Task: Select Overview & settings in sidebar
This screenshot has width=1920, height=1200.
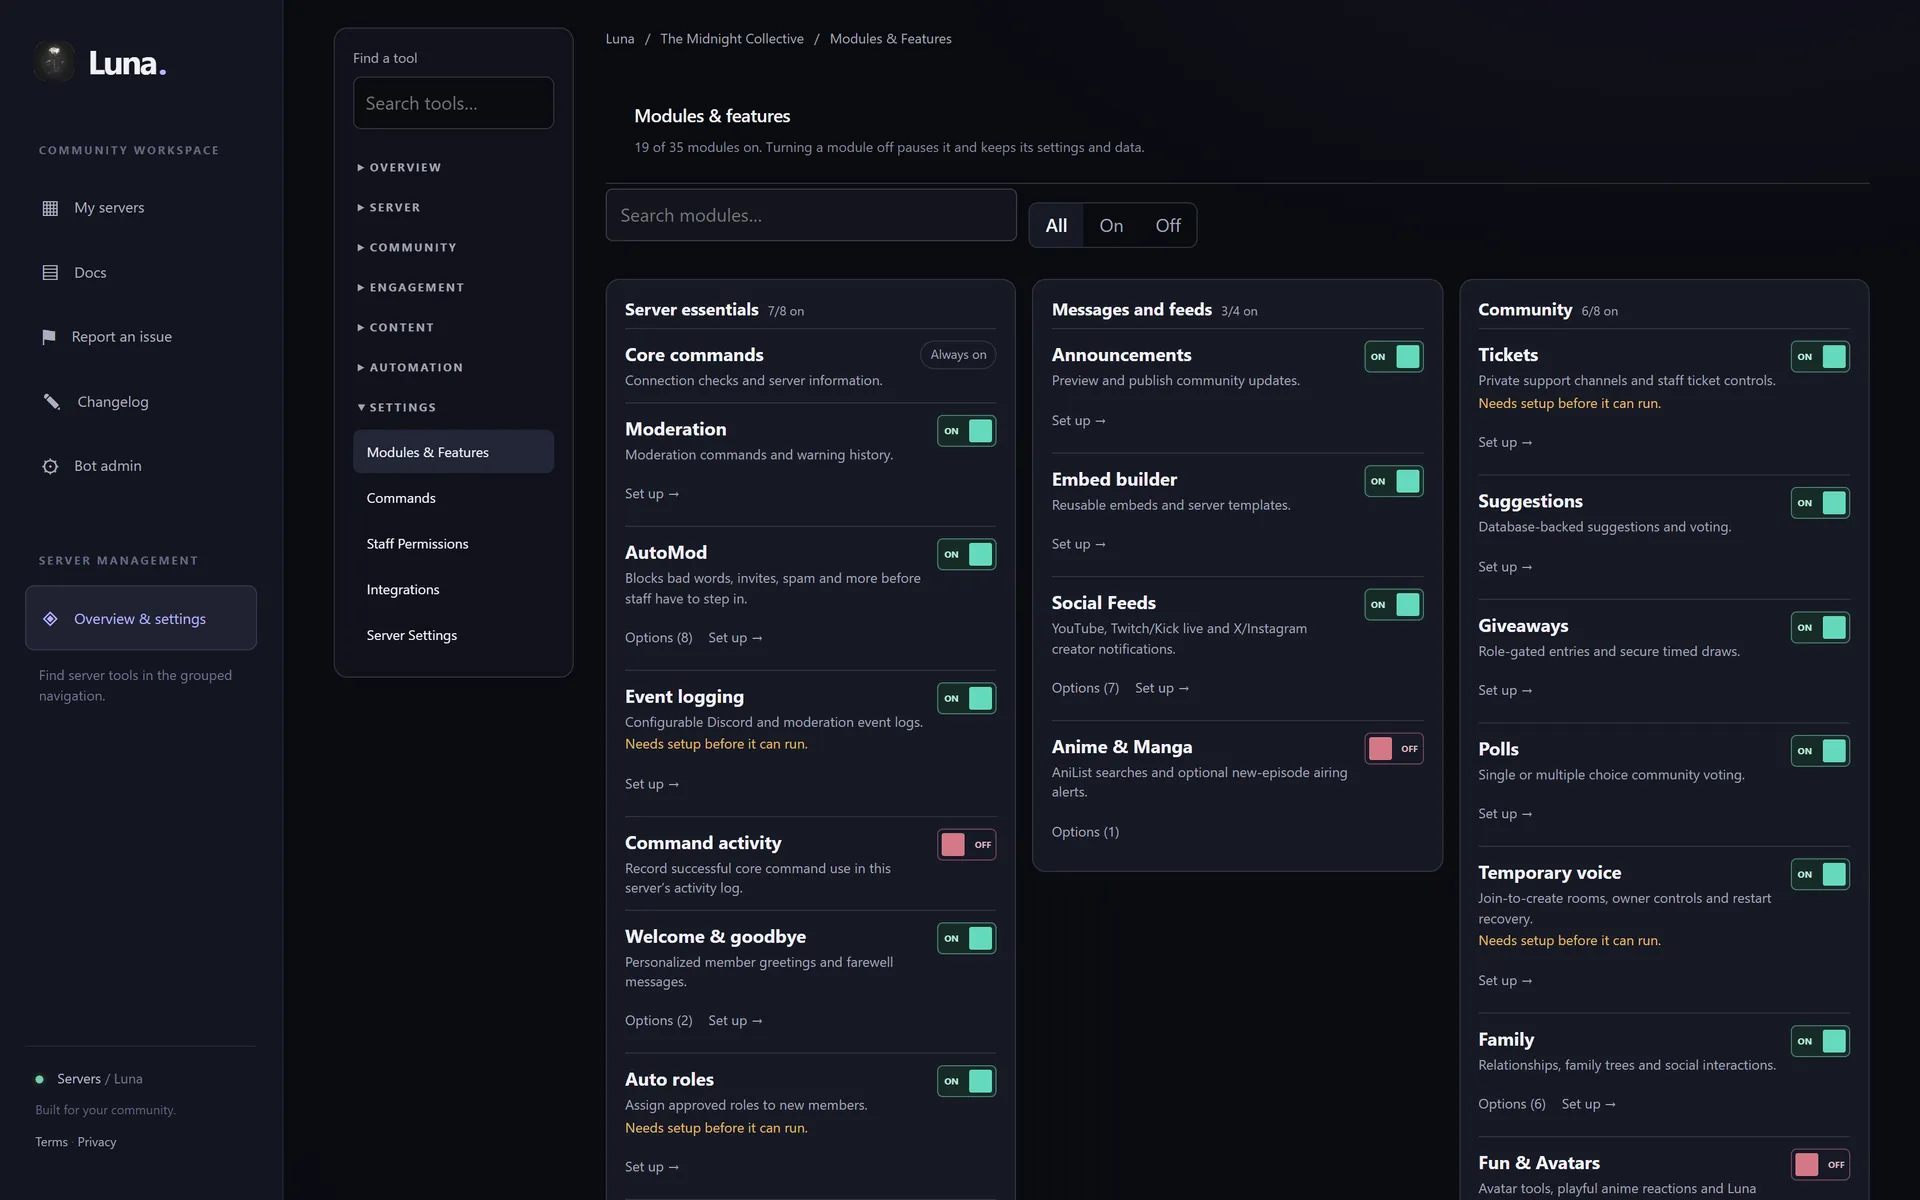Action: 141,618
